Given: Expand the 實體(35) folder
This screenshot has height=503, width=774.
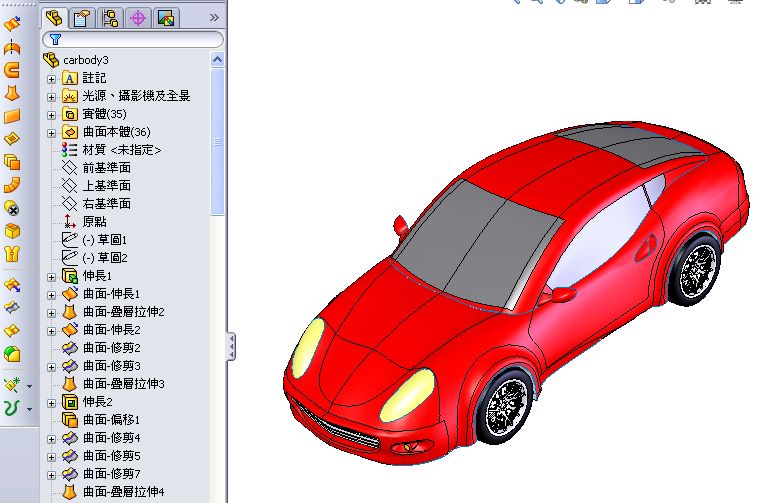Looking at the screenshot, I should point(51,115).
